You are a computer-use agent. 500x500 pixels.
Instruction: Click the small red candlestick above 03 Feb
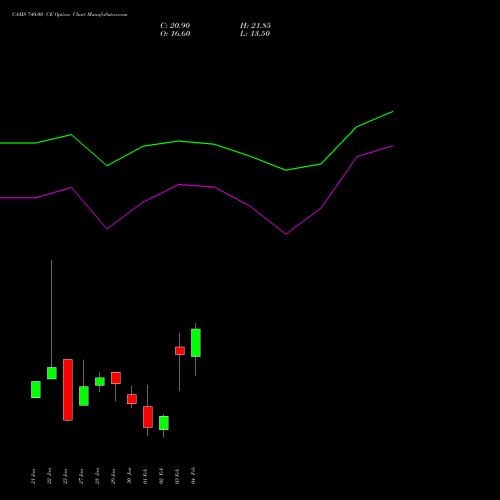(x=180, y=351)
